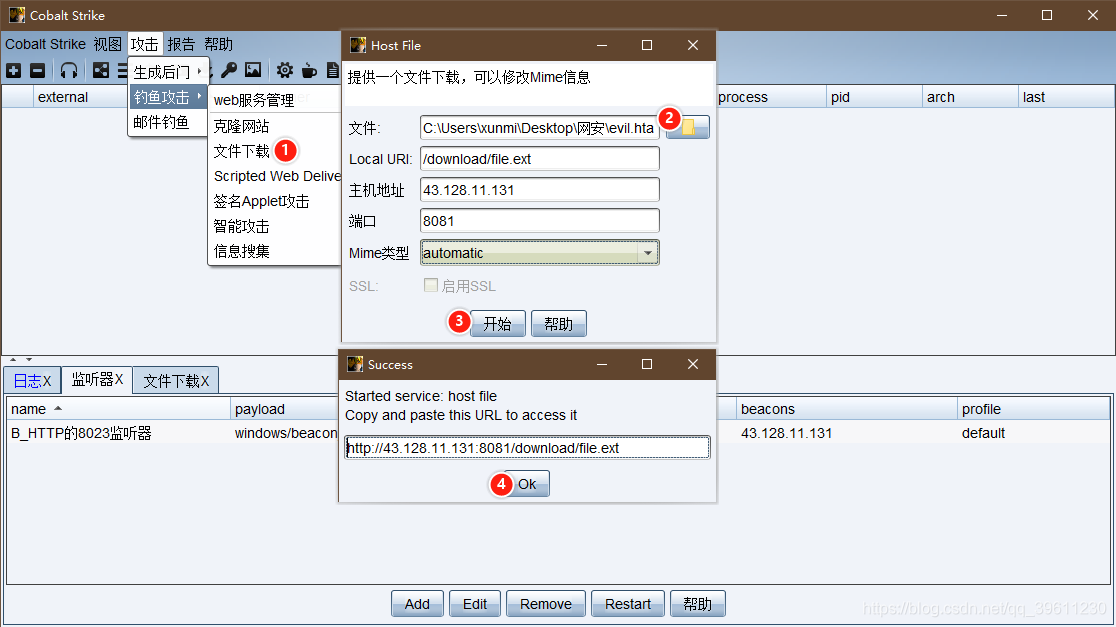Viewport: 1116px width, 627px height.
Task: Click the external column header
Action: 63,98
